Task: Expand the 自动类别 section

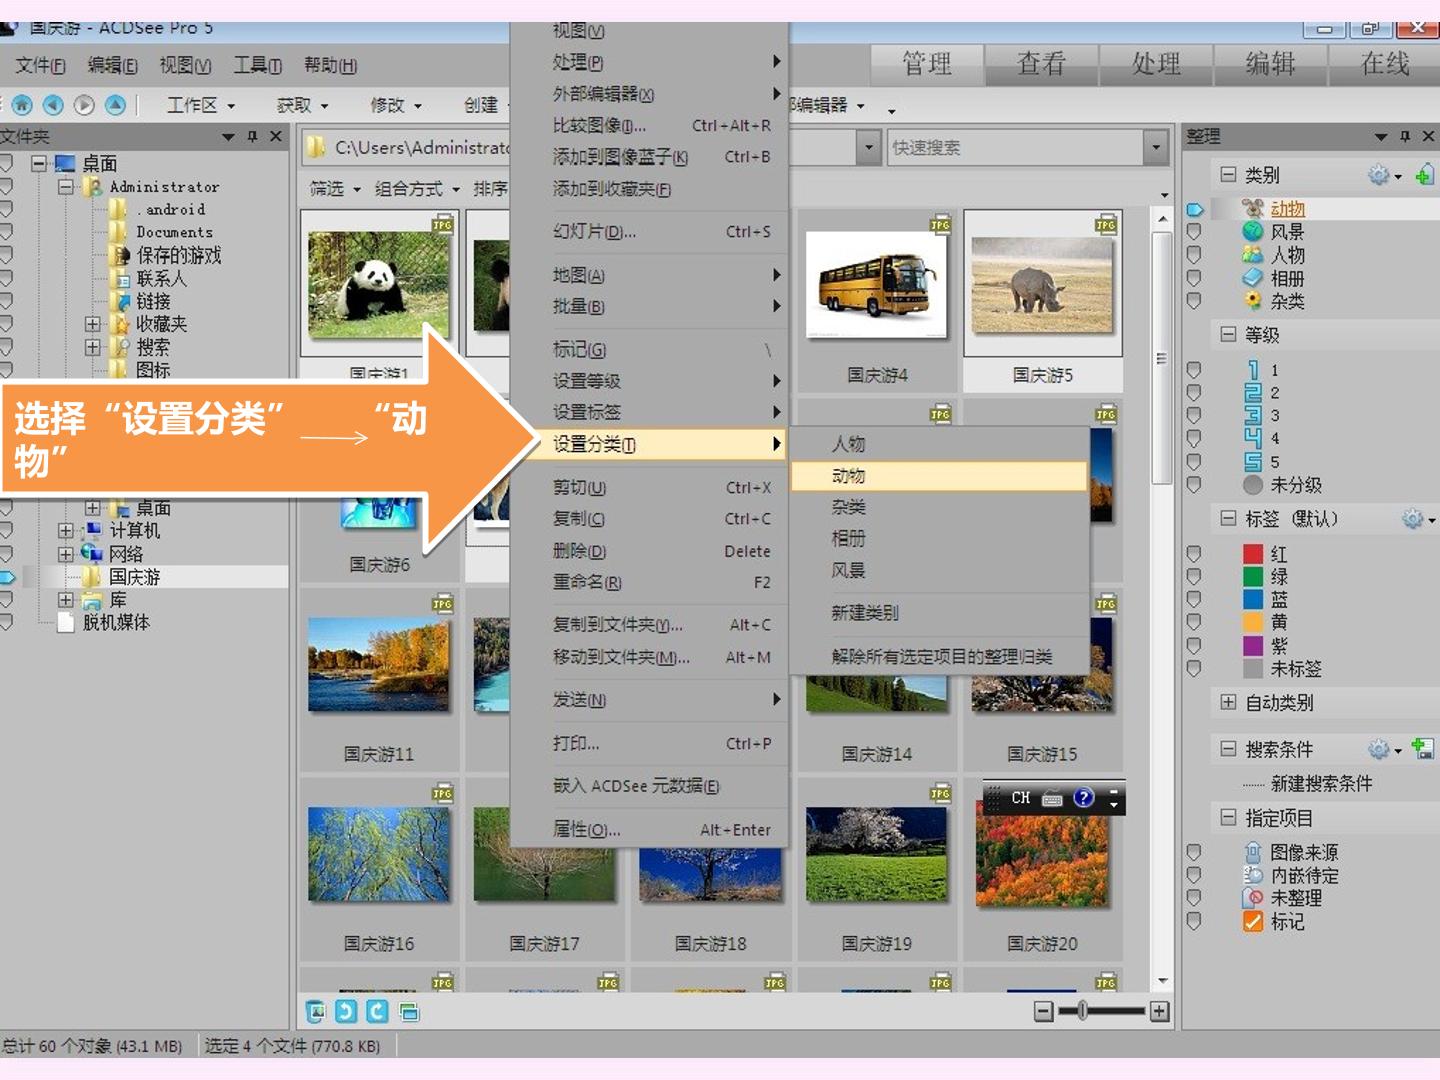Action: click(x=1228, y=702)
